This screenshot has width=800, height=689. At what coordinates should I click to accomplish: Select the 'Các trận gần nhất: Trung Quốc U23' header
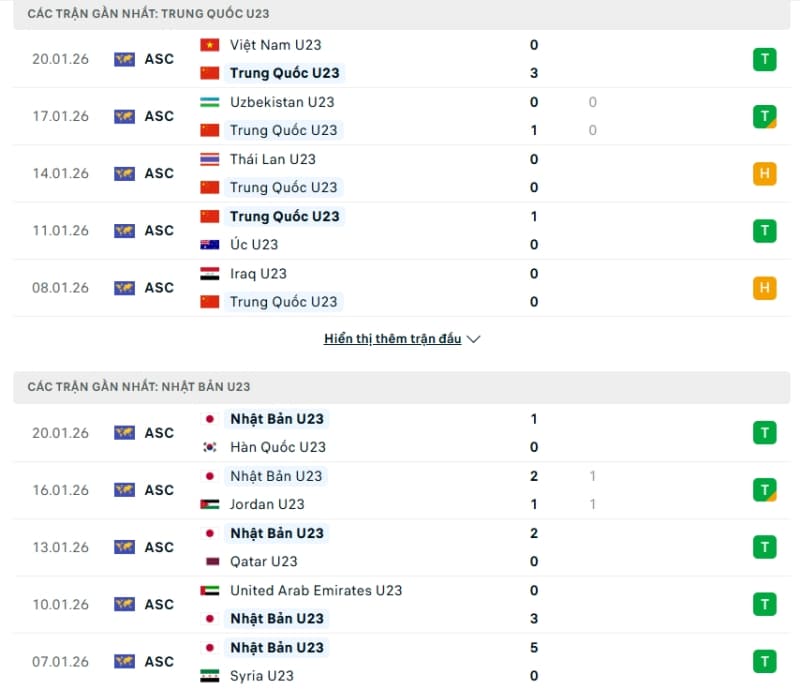pos(148,14)
